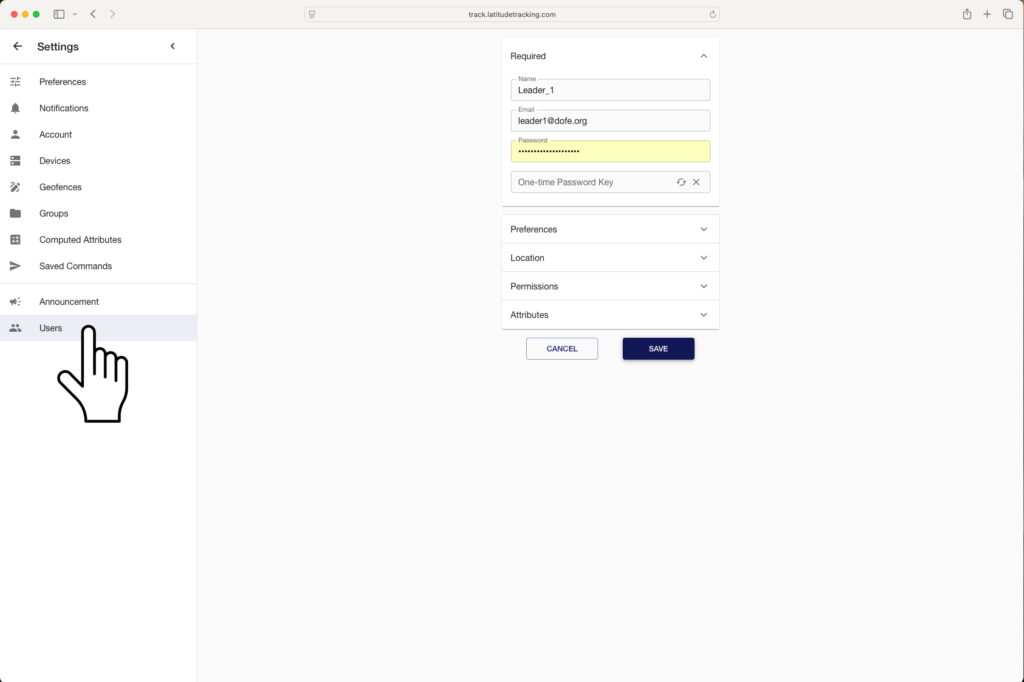Screen dimensions: 1024x682
Task: Select the Devices list icon
Action: [x=15, y=160]
